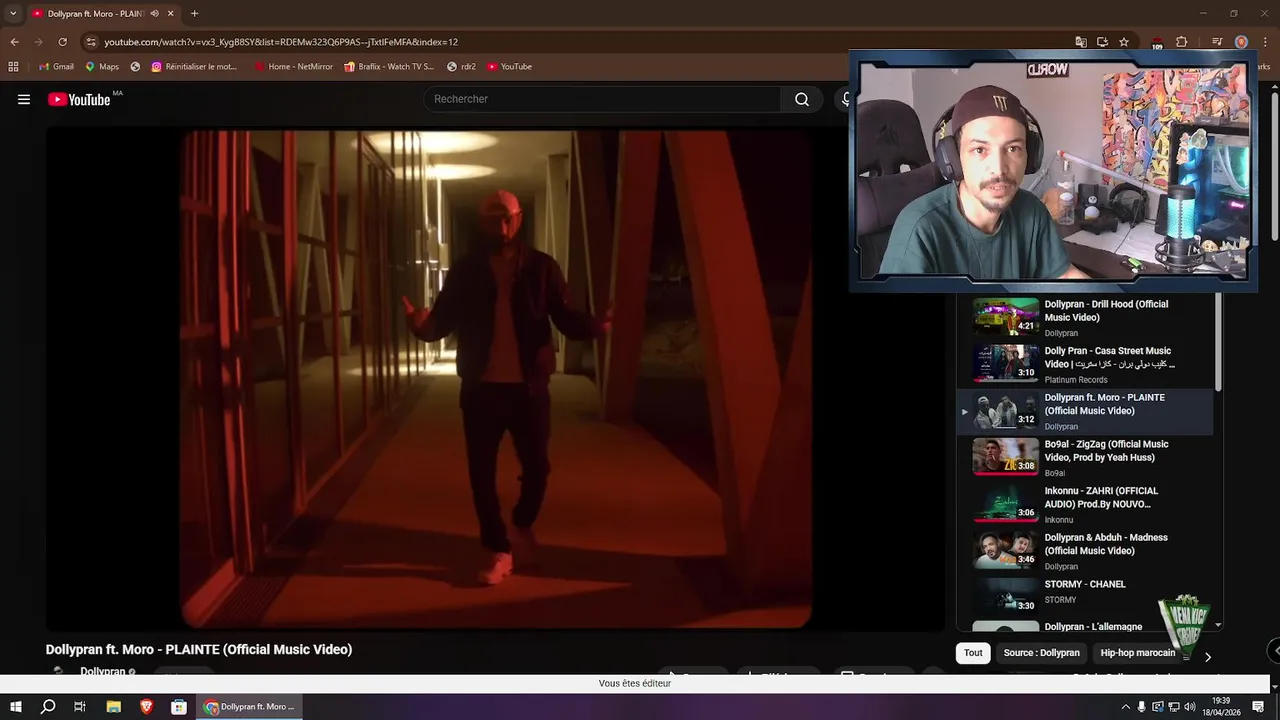The height and width of the screenshot is (720, 1280).
Task: Open the Braflix - Watch TV bookmark
Action: coord(389,66)
